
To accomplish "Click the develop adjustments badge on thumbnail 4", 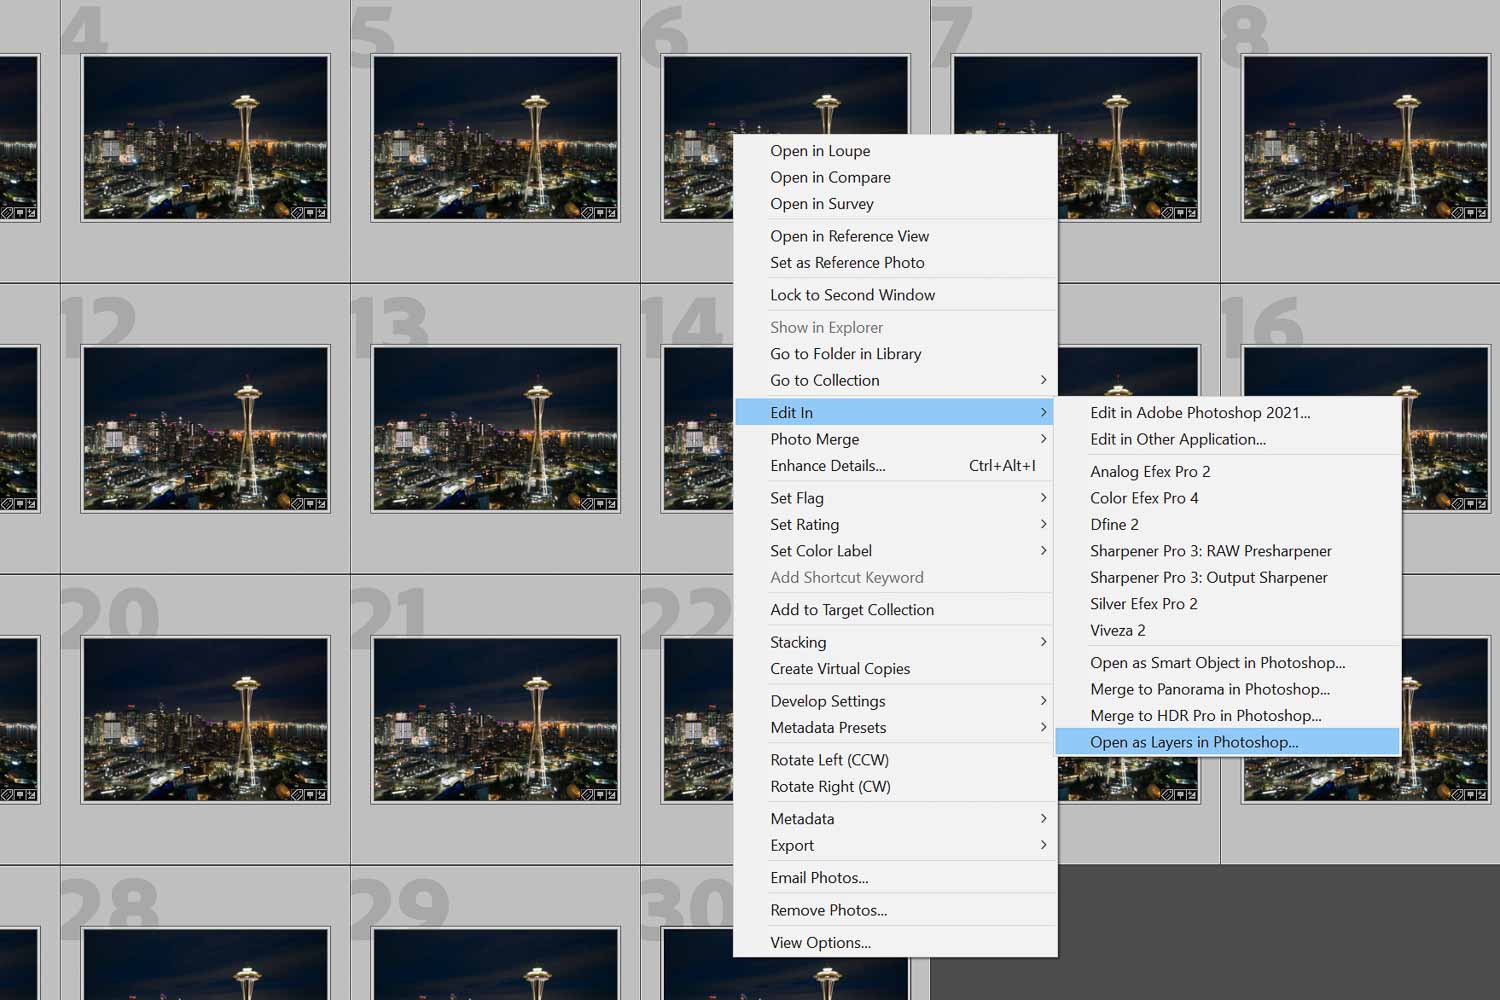I will coord(322,213).
